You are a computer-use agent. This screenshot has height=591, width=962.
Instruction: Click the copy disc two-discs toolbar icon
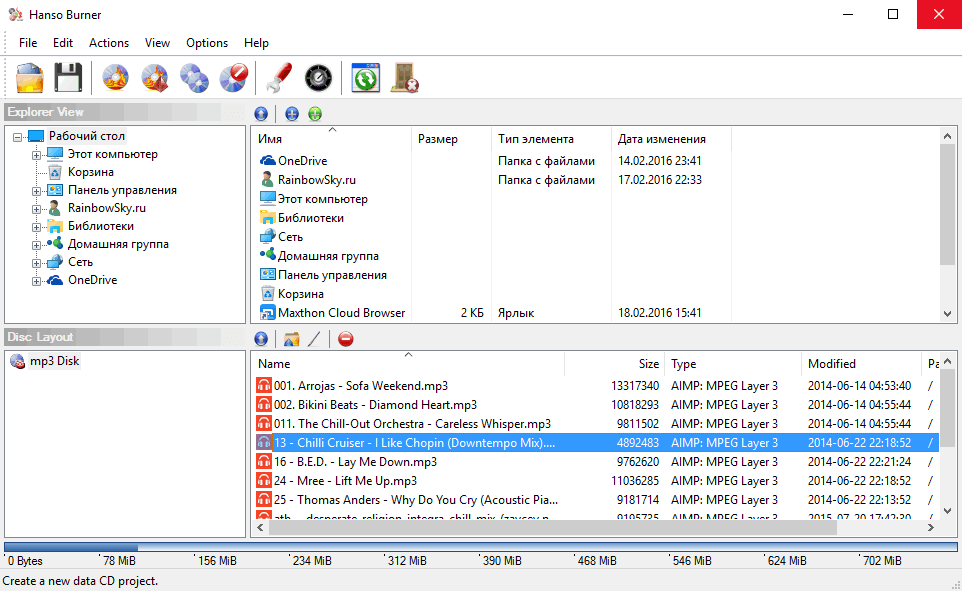[194, 78]
